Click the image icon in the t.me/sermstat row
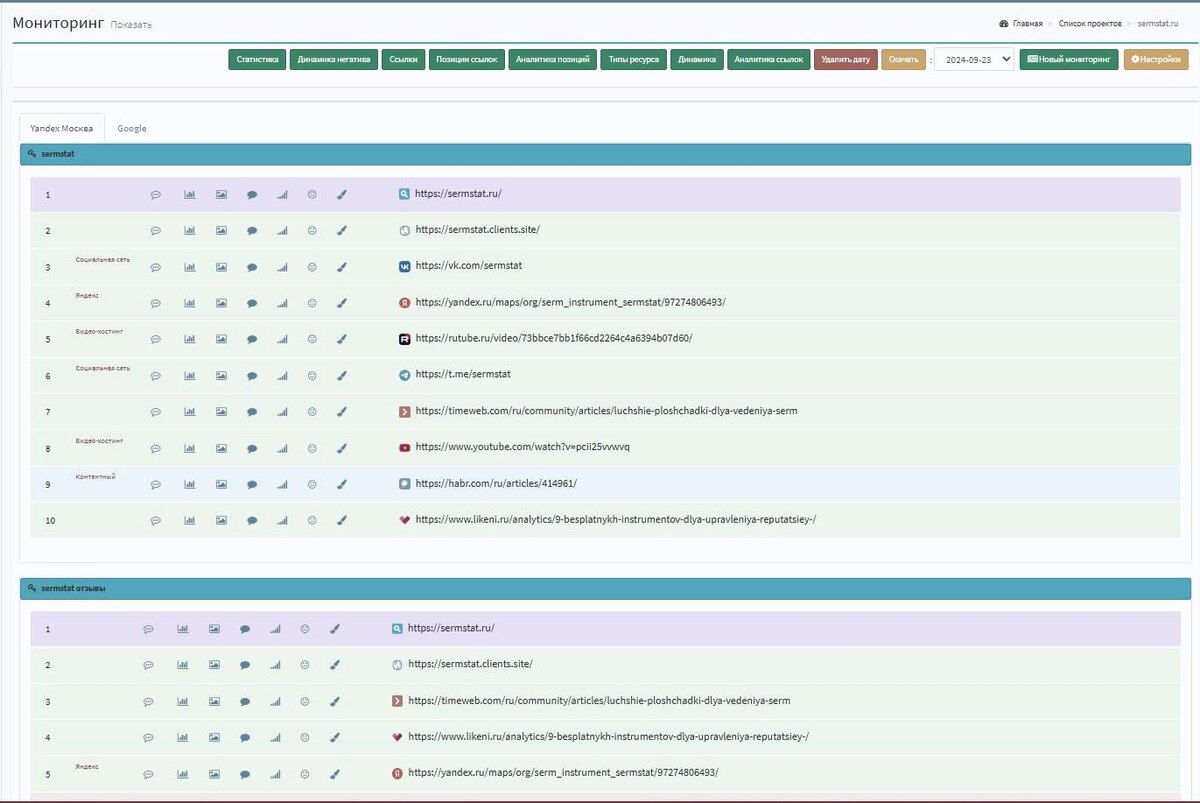Viewport: 1200px width, 803px height. [x=221, y=376]
